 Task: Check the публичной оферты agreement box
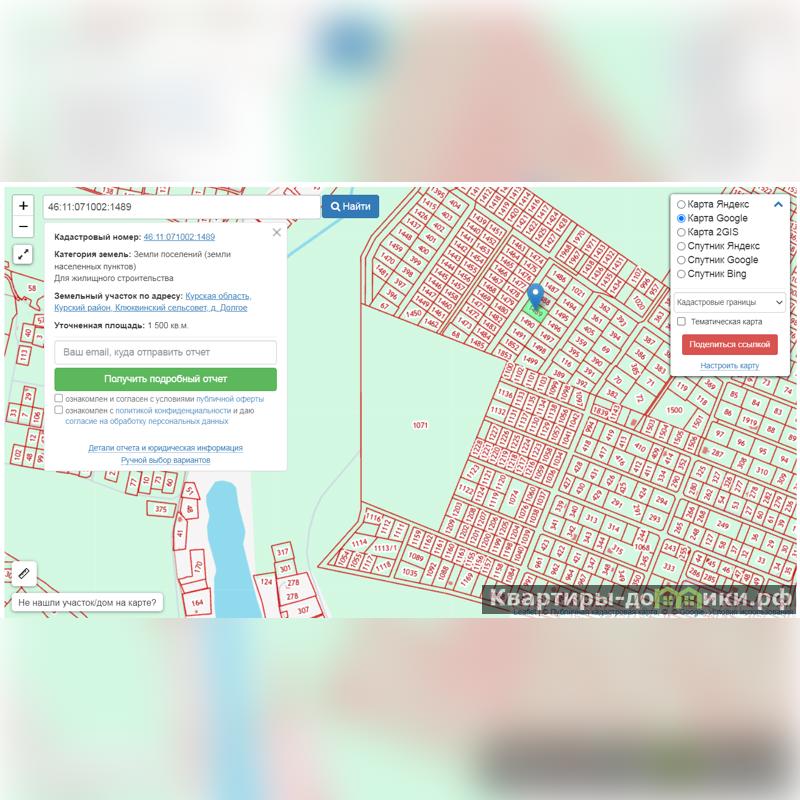pyautogui.click(x=59, y=398)
